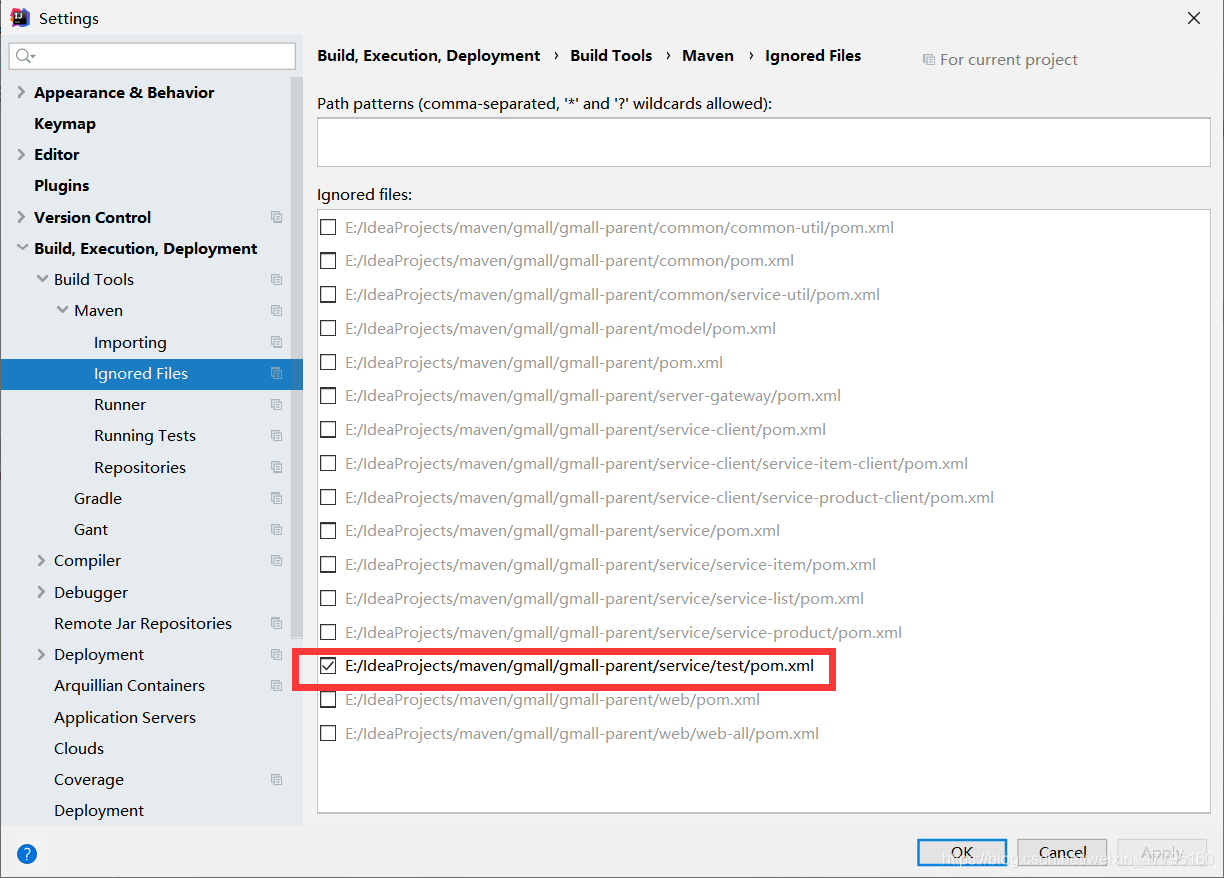Check common/common-util/pom.xml ignored file

tap(328, 227)
